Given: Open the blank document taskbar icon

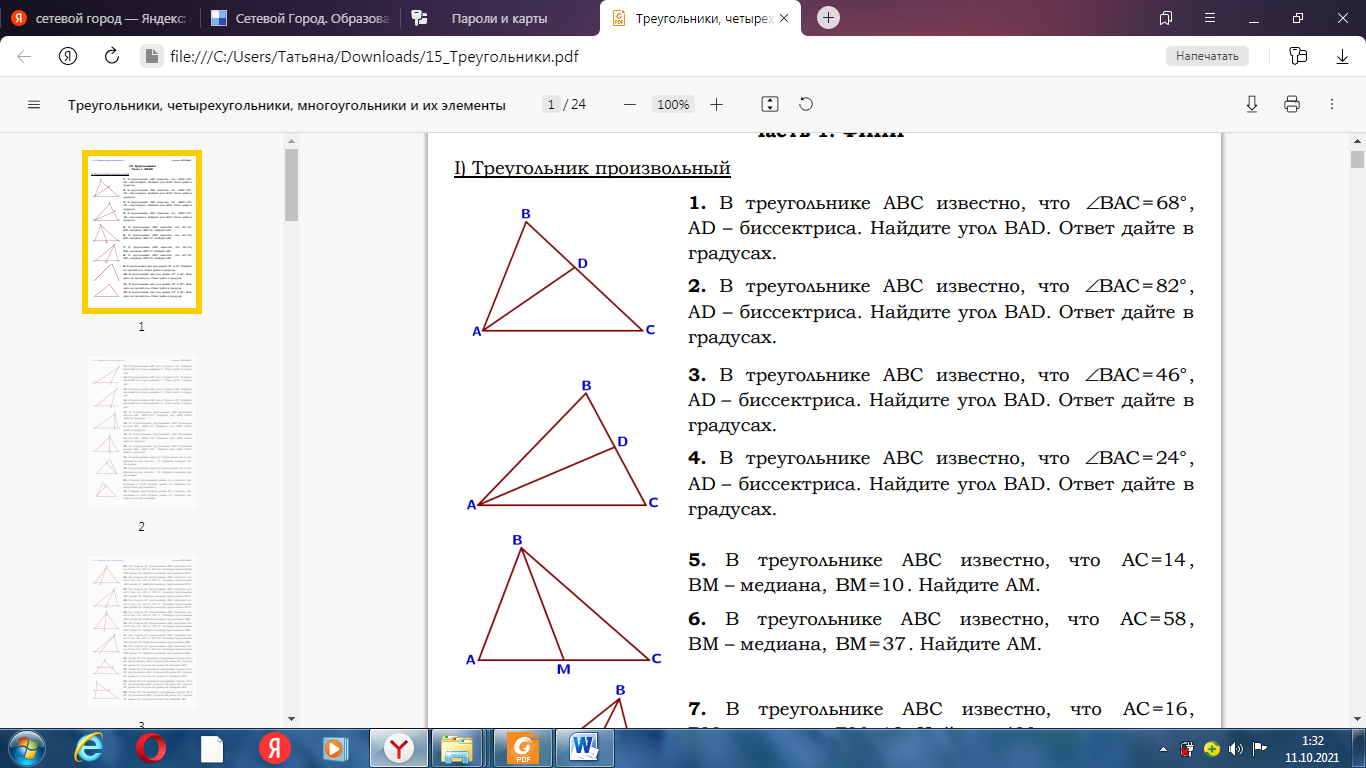Looking at the screenshot, I should click(212, 747).
